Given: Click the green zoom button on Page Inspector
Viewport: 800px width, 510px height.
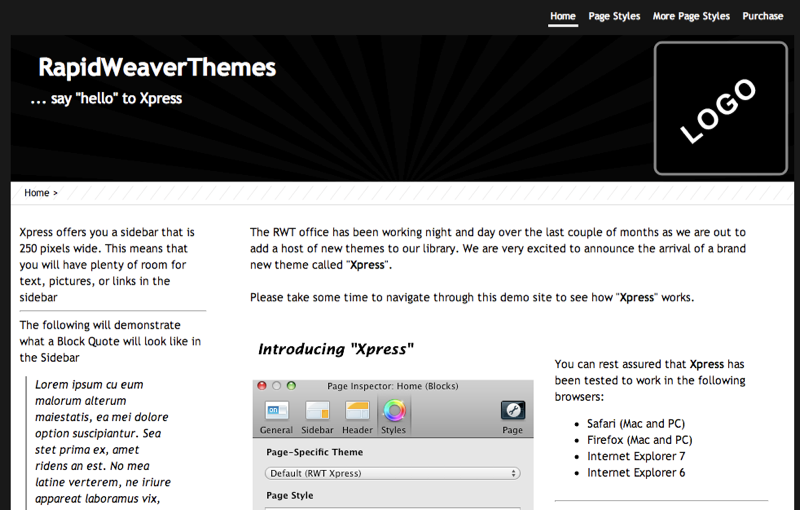Looking at the screenshot, I should tap(291, 385).
